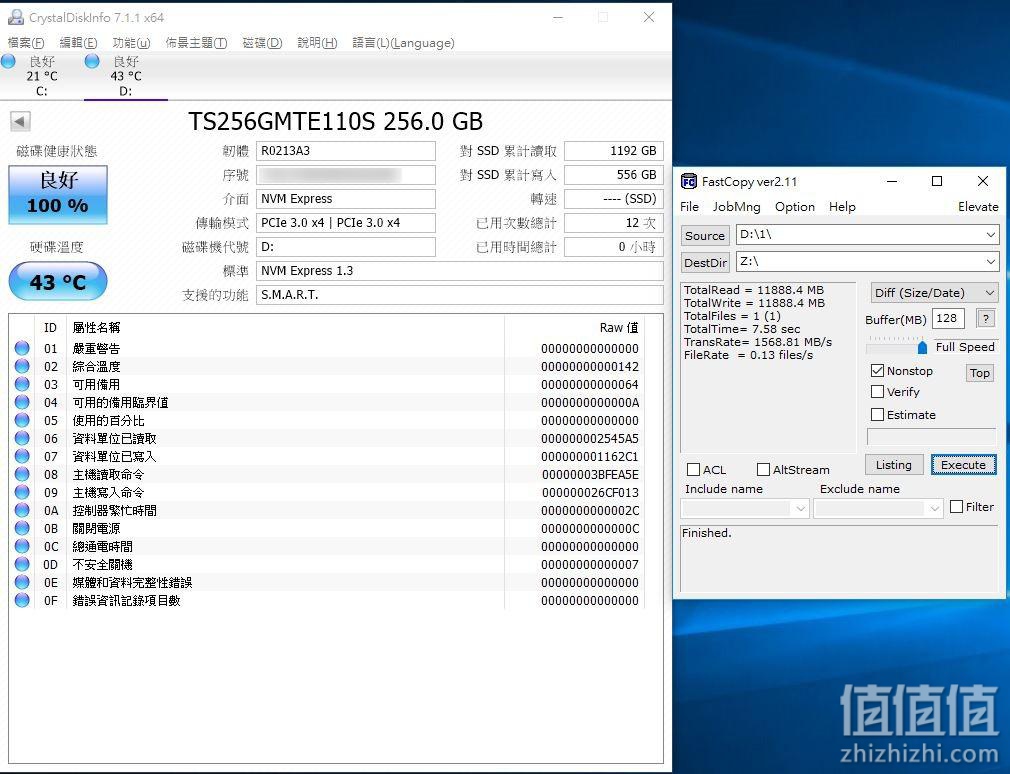1010x774 pixels.
Task: Click the DestDir button
Action: click(705, 263)
